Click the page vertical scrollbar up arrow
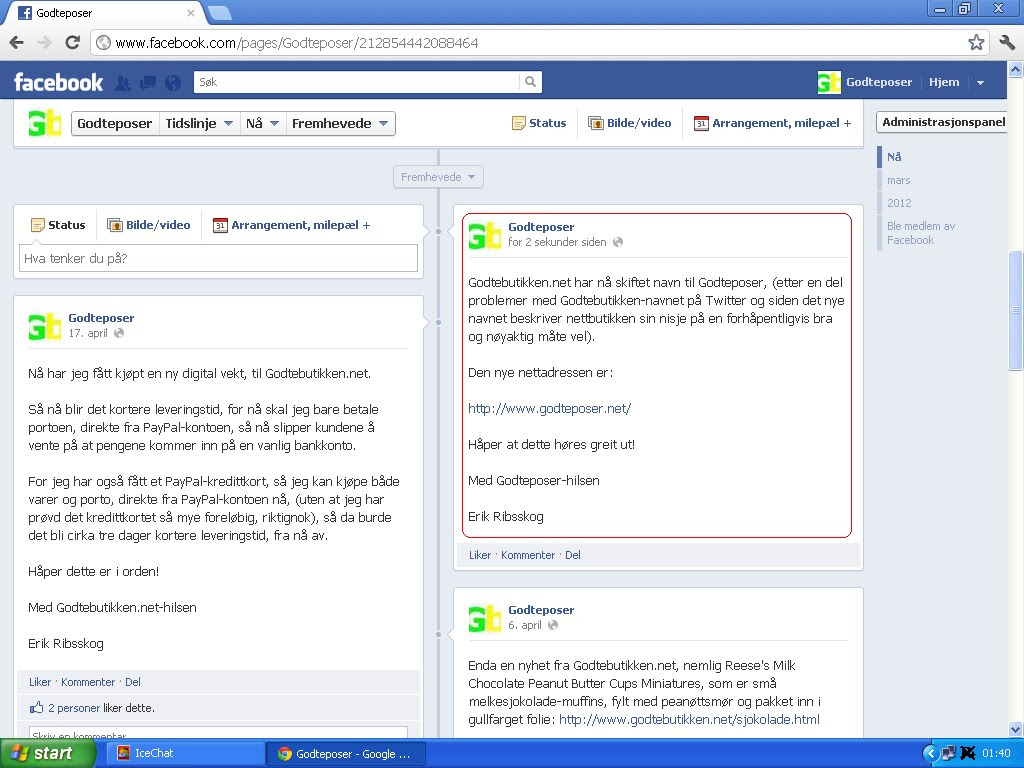The width and height of the screenshot is (1024, 768). tap(1016, 69)
